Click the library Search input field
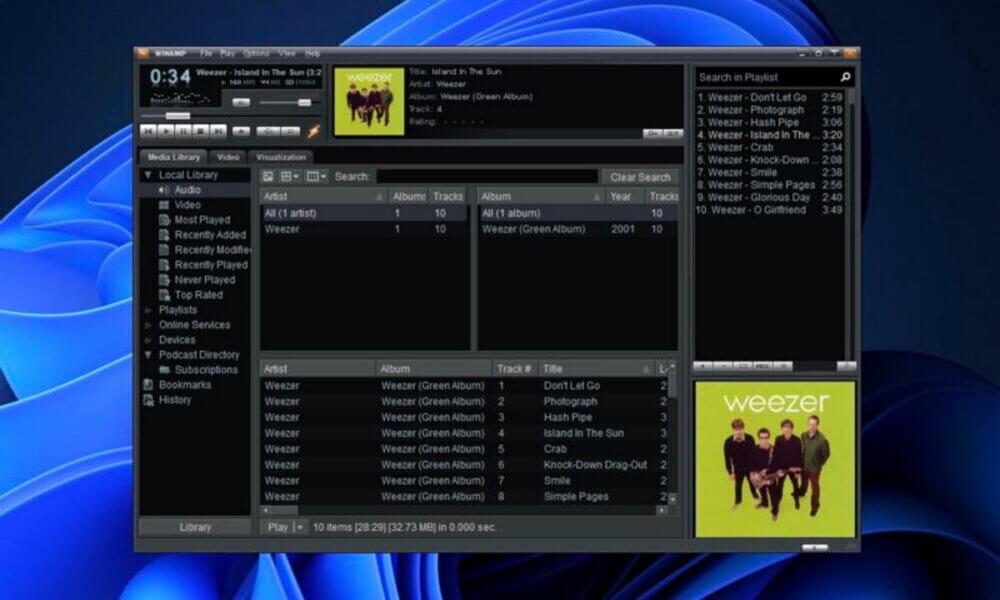Viewport: 1000px width, 600px height. (x=487, y=177)
